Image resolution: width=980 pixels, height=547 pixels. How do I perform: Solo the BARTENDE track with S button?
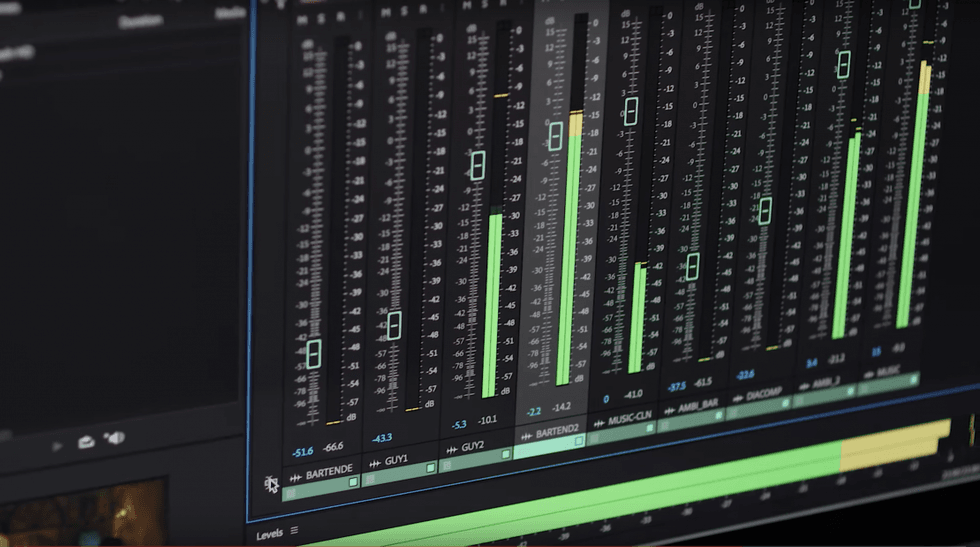(322, 19)
